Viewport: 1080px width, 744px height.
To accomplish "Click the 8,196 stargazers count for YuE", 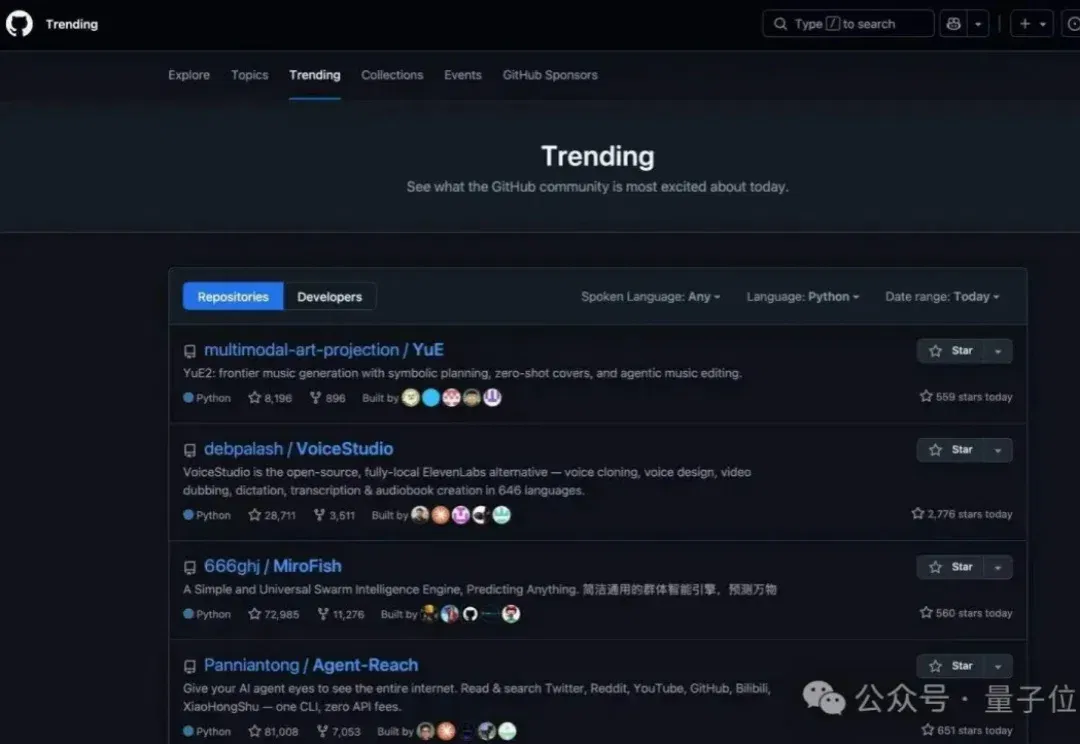I will 270,397.
